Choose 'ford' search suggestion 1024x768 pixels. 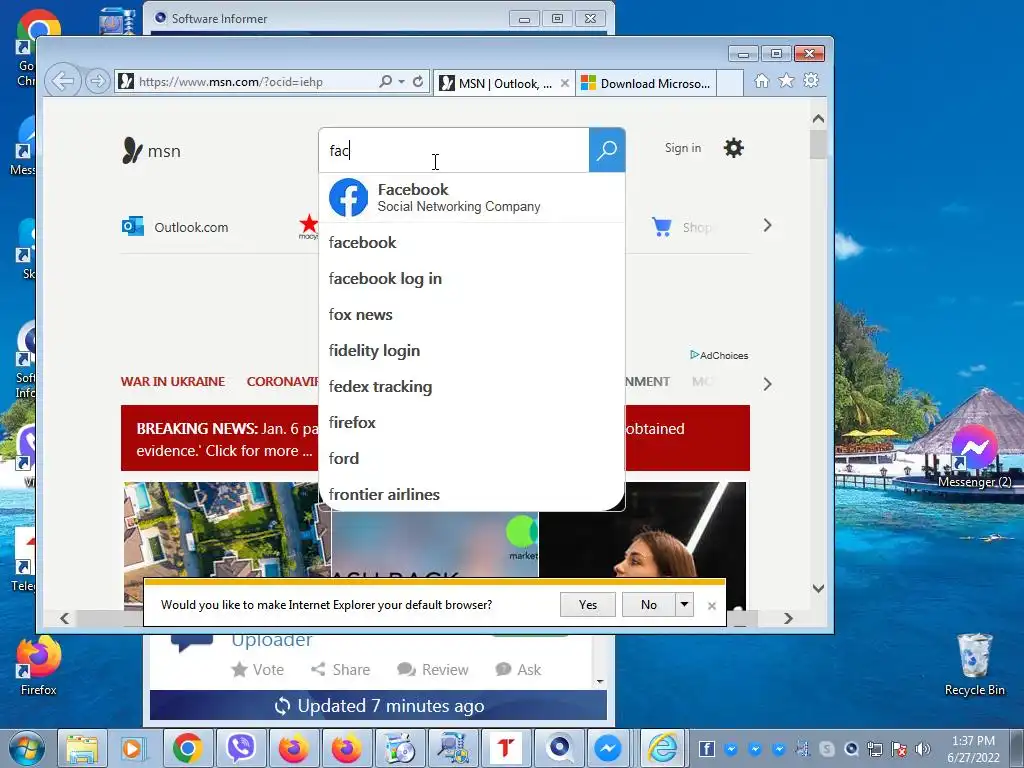(472, 458)
